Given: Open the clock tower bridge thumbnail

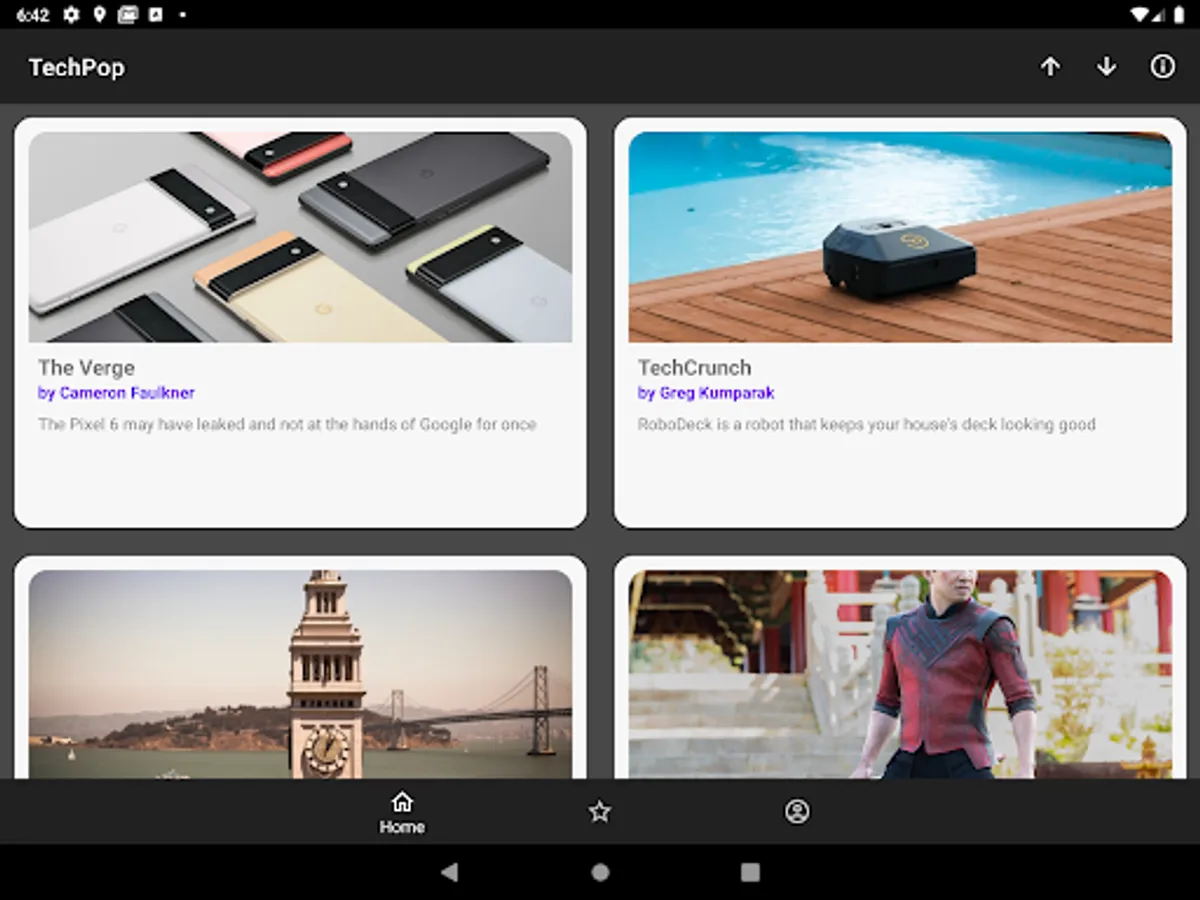Looking at the screenshot, I should click(x=300, y=674).
